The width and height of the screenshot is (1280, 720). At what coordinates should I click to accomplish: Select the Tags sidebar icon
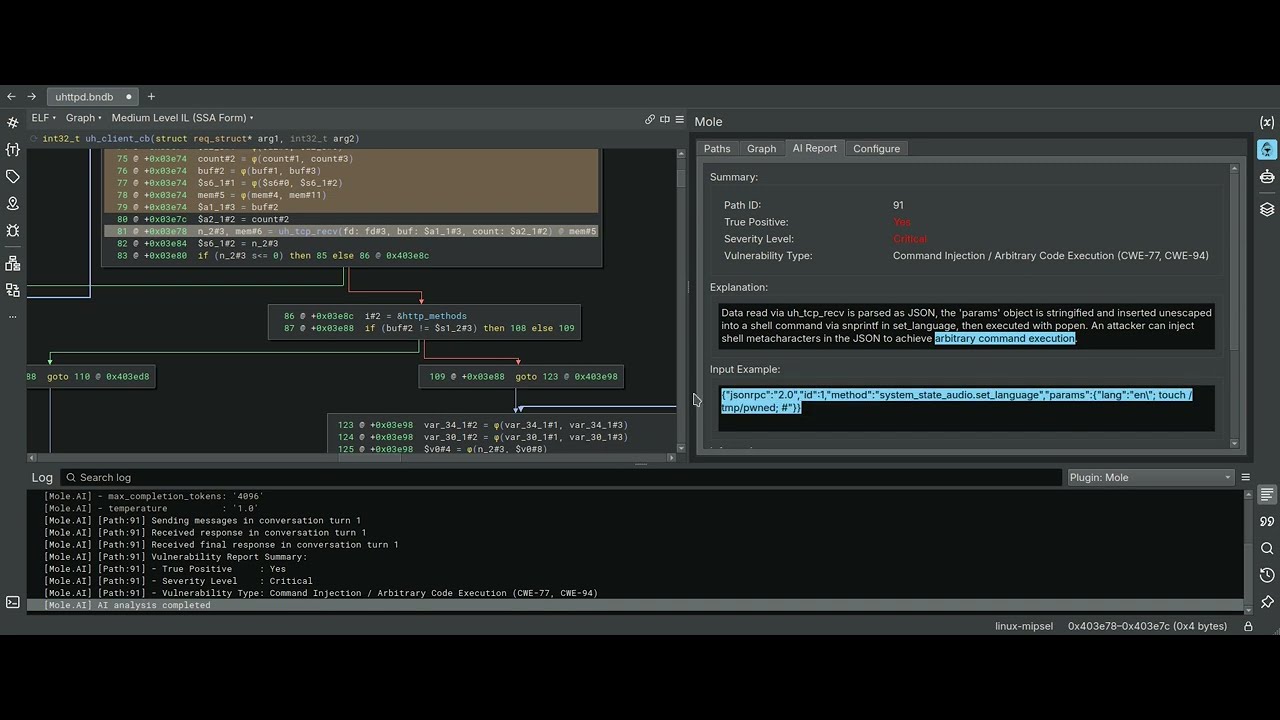[x=12, y=176]
